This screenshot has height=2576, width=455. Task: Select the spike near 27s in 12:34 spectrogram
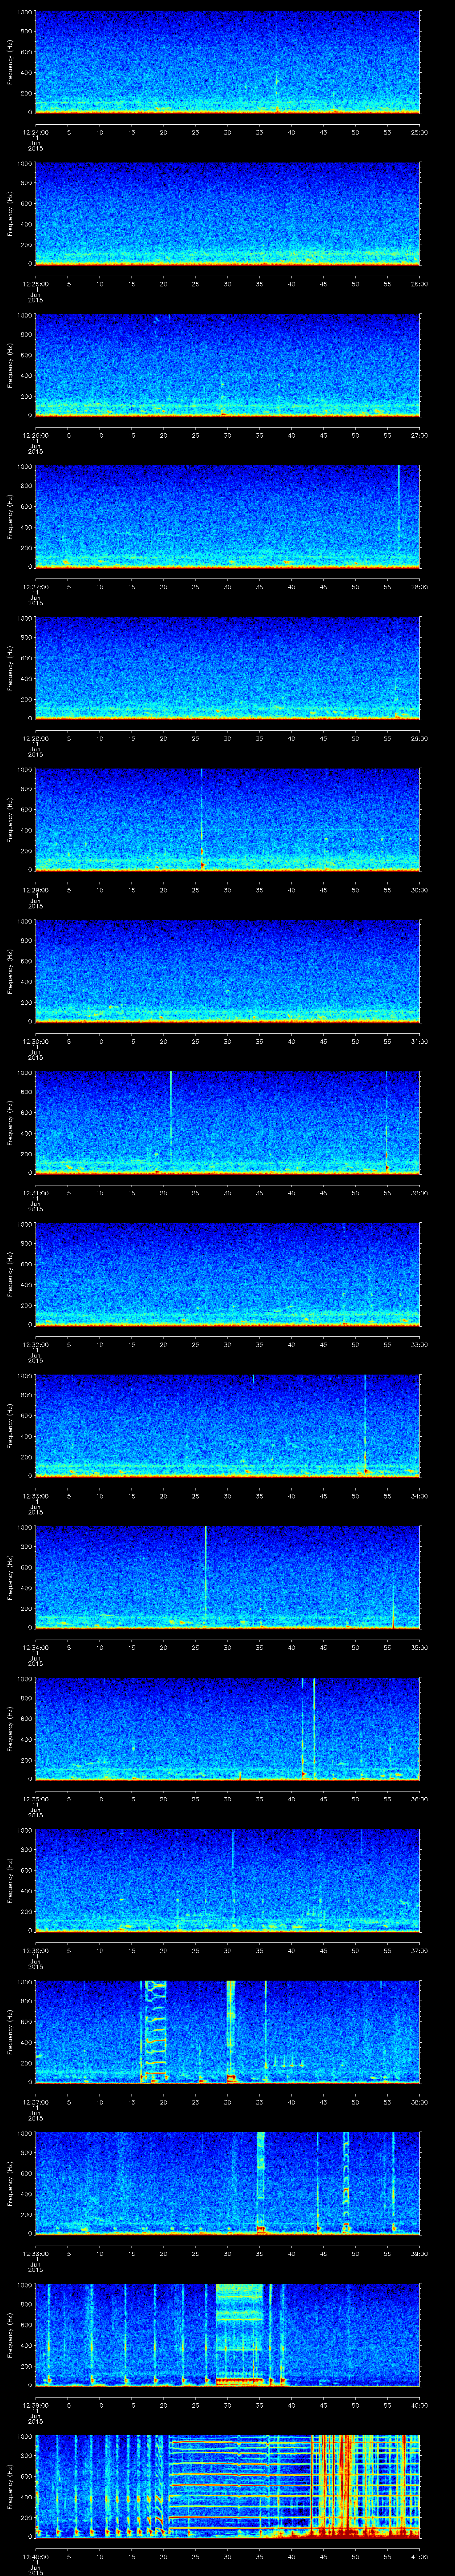click(206, 1575)
